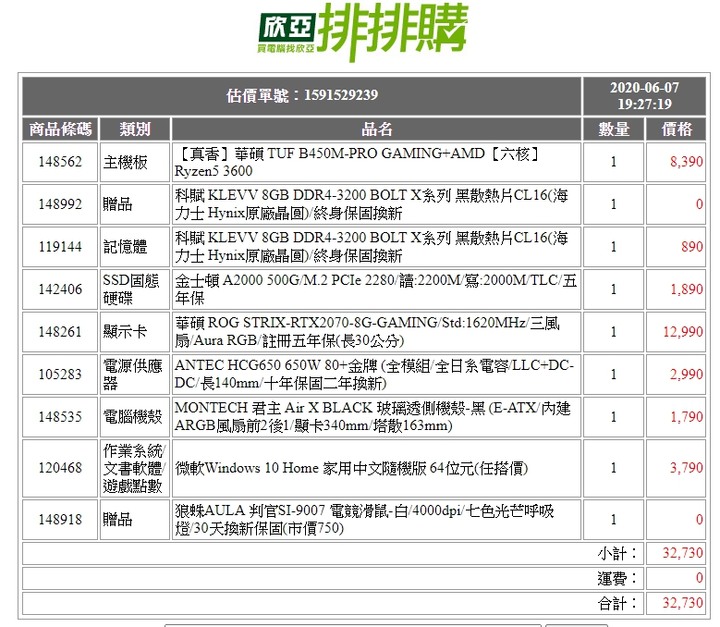Click quantity 1 in the 顯示卡 row

[613, 332]
